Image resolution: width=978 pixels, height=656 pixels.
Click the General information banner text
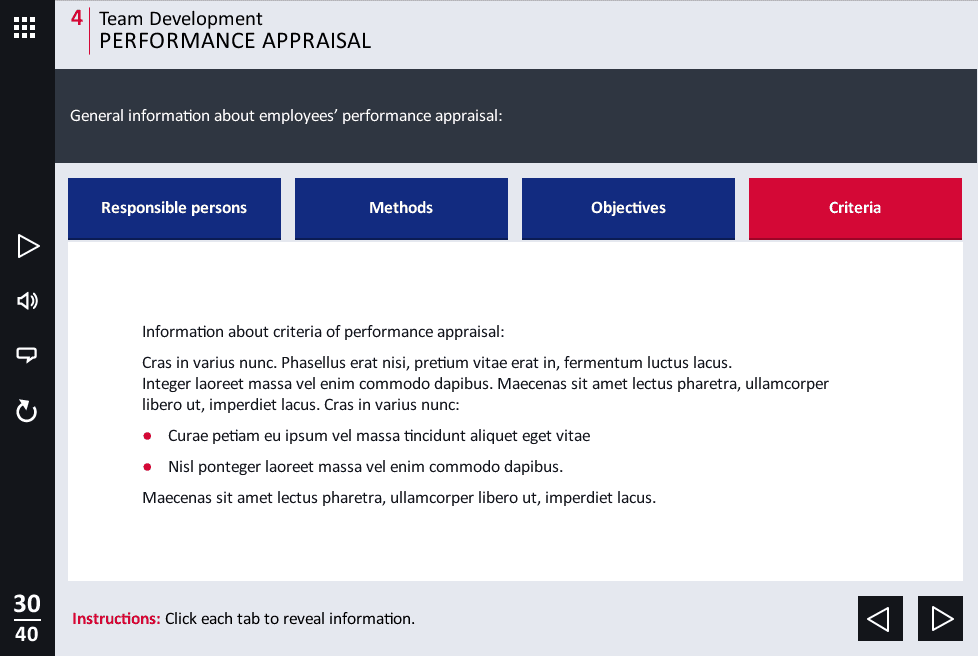coord(286,116)
